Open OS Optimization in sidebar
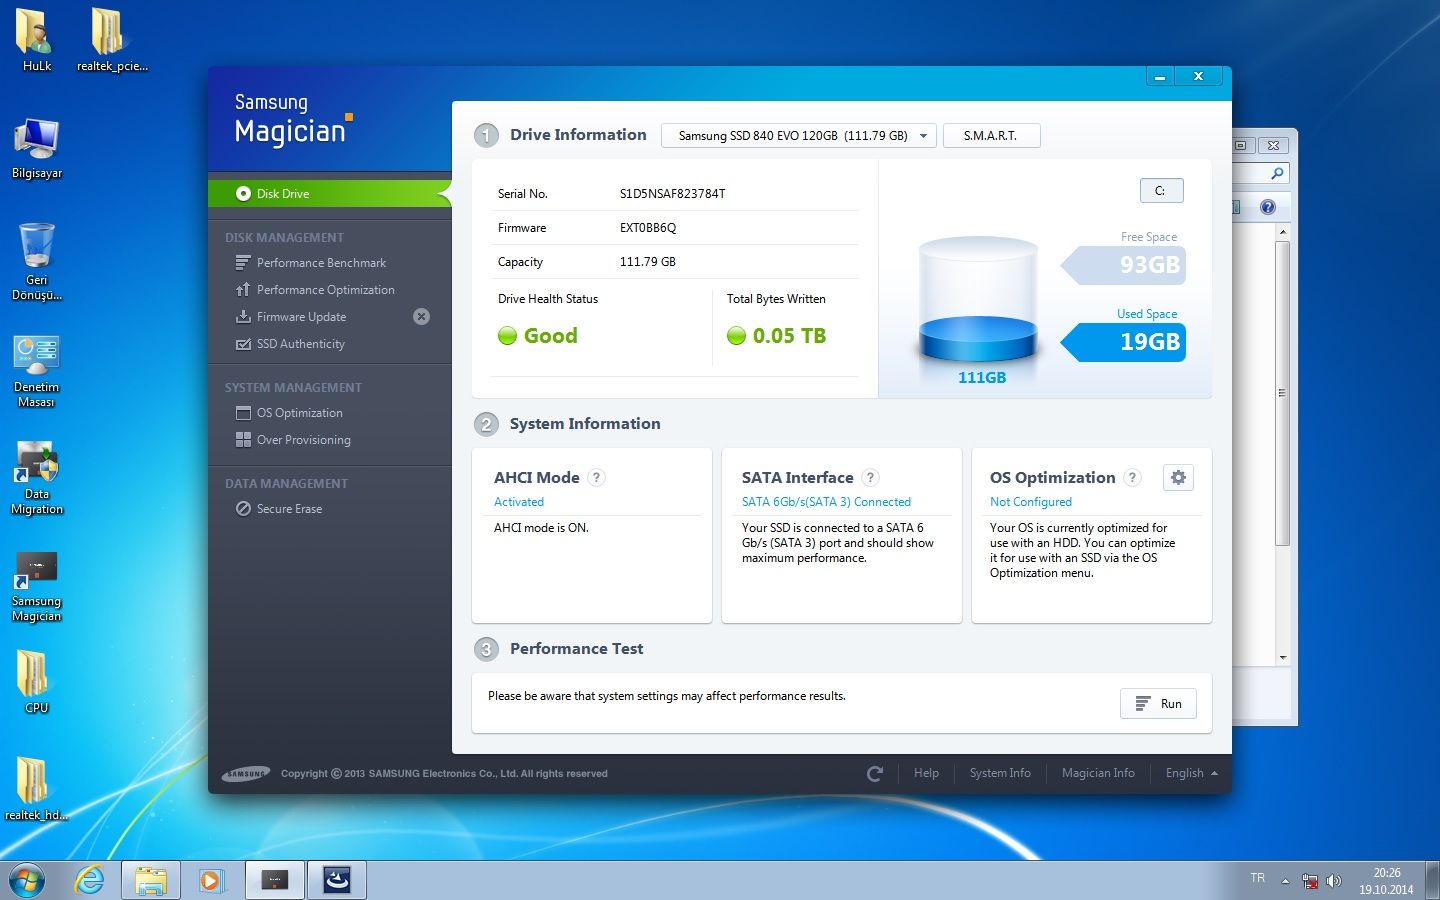The height and width of the screenshot is (900, 1440). [x=299, y=413]
